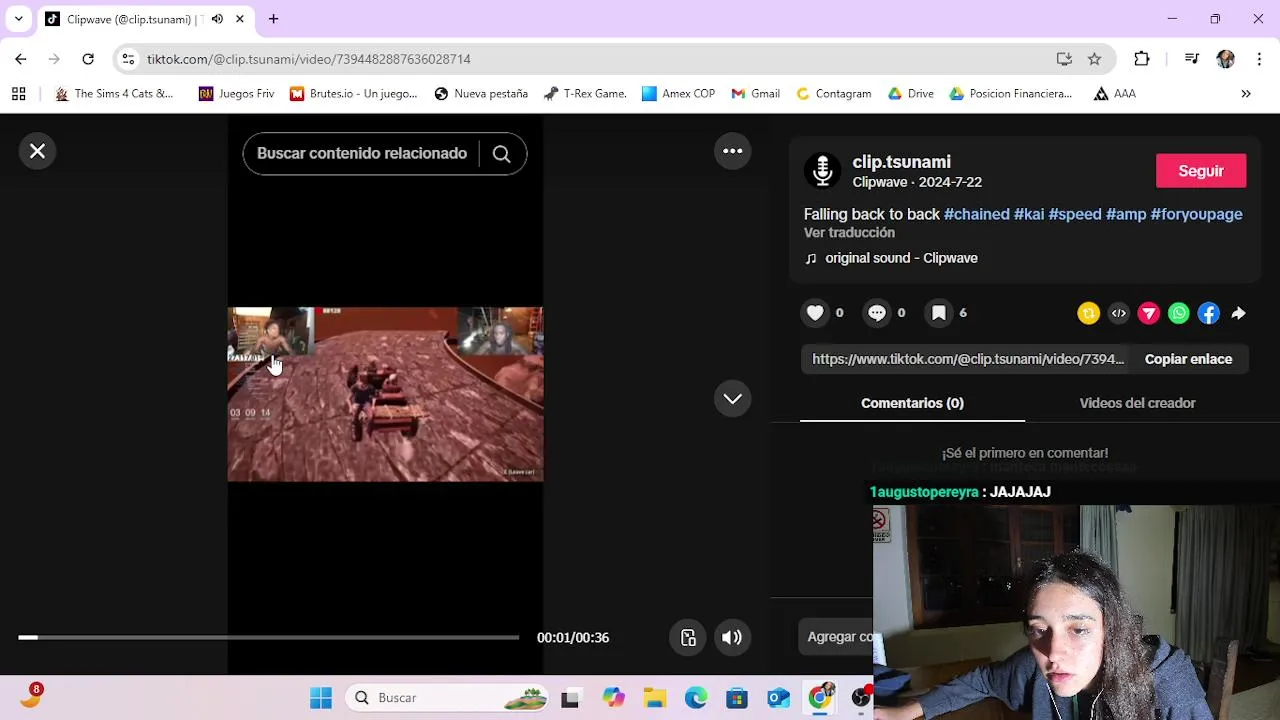The height and width of the screenshot is (720, 1280).
Task: Switch to the Comentarios (0) tab
Action: [912, 403]
